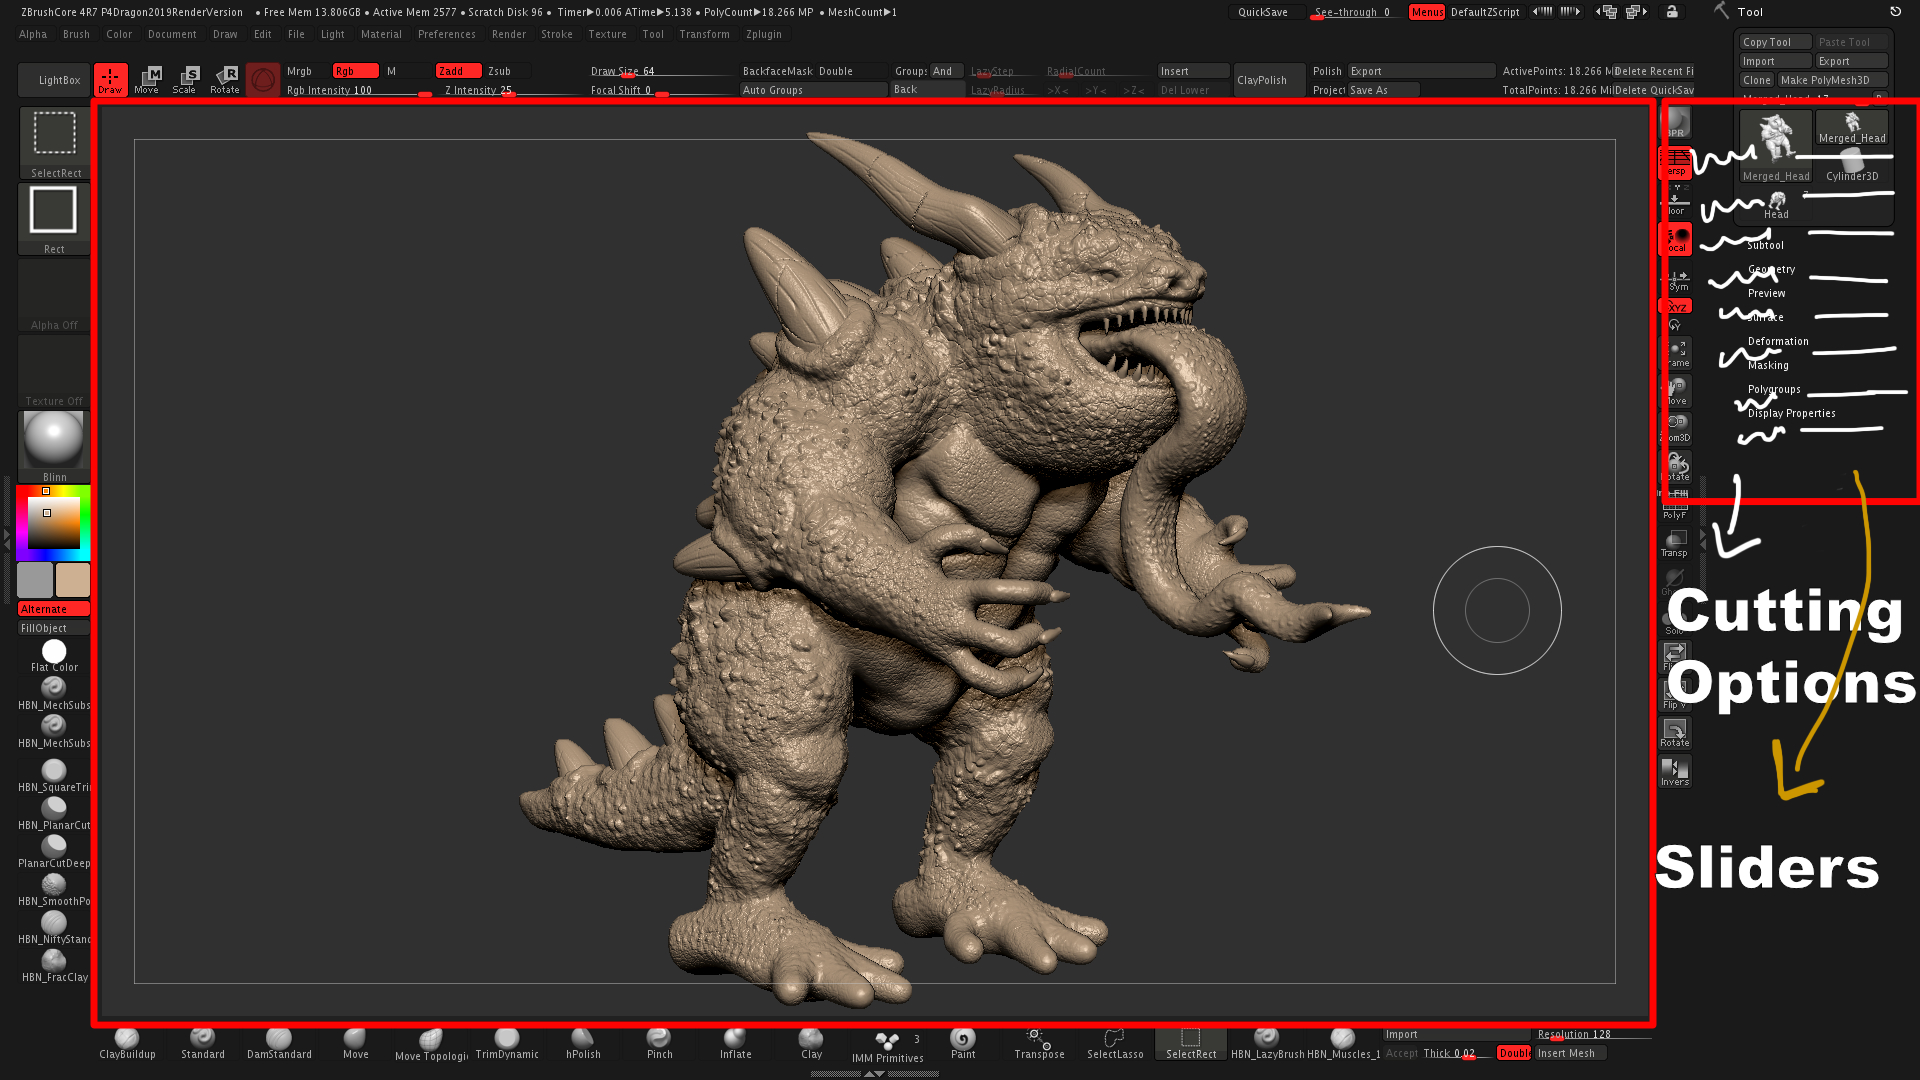Open the Preferences menu
The image size is (1920, 1080).
pyautogui.click(x=448, y=33)
